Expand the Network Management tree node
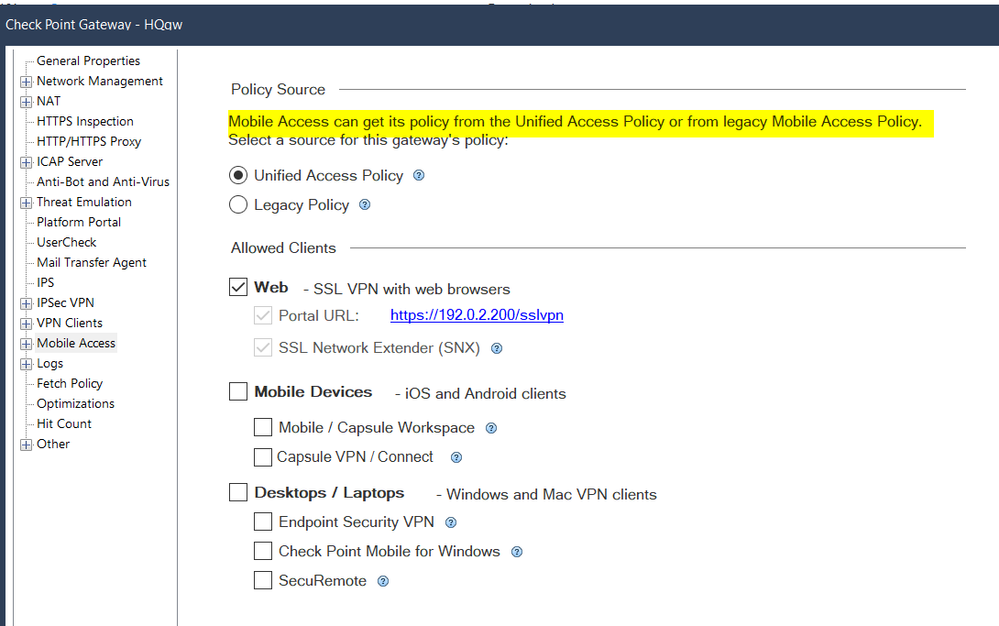 point(26,82)
